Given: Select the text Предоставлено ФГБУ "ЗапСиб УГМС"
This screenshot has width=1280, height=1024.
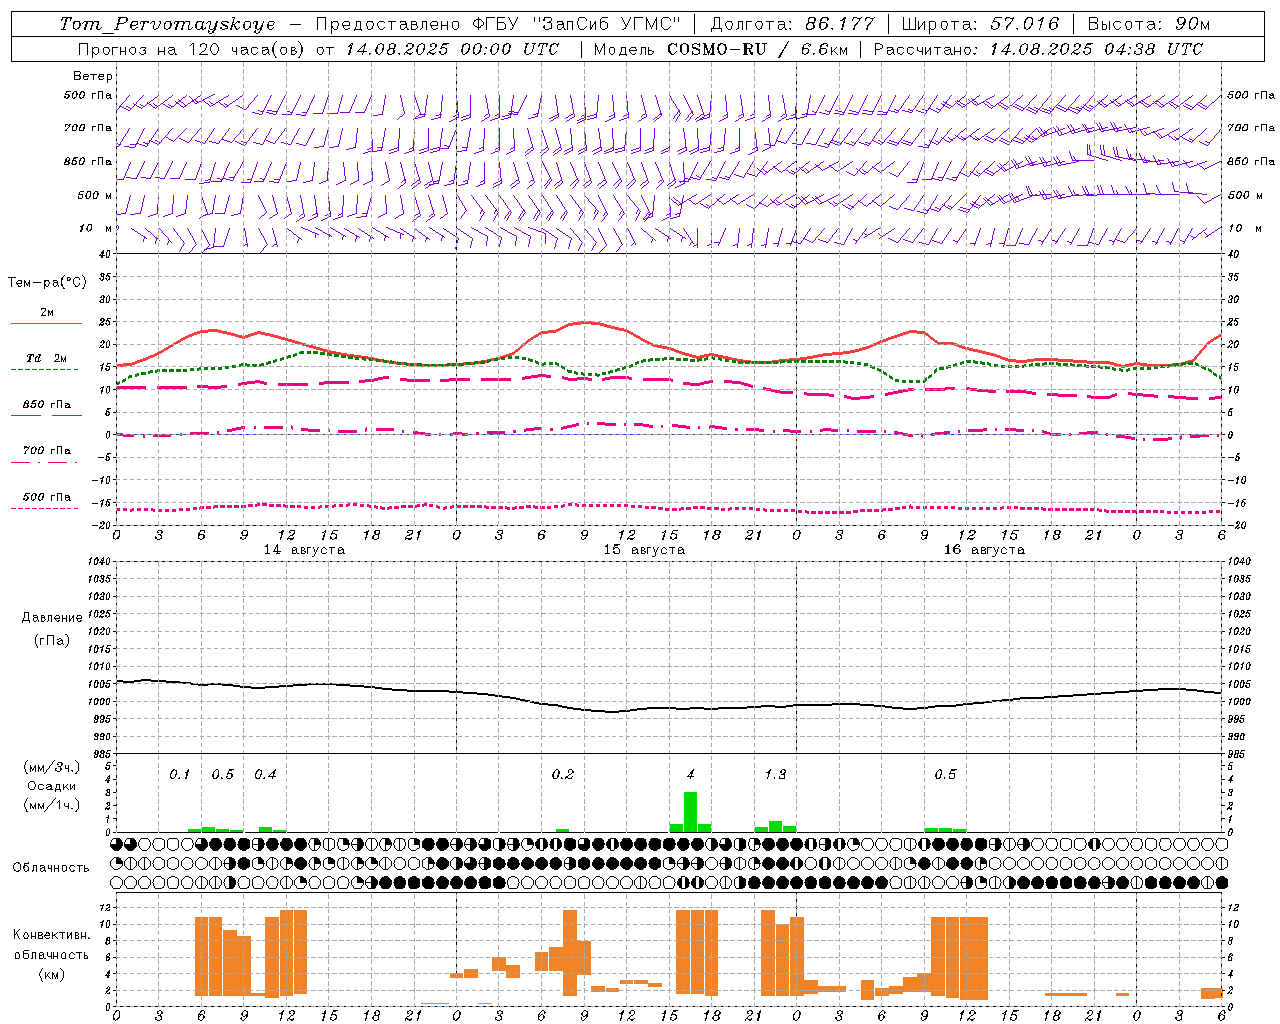Looking at the screenshot, I should coord(498,24).
